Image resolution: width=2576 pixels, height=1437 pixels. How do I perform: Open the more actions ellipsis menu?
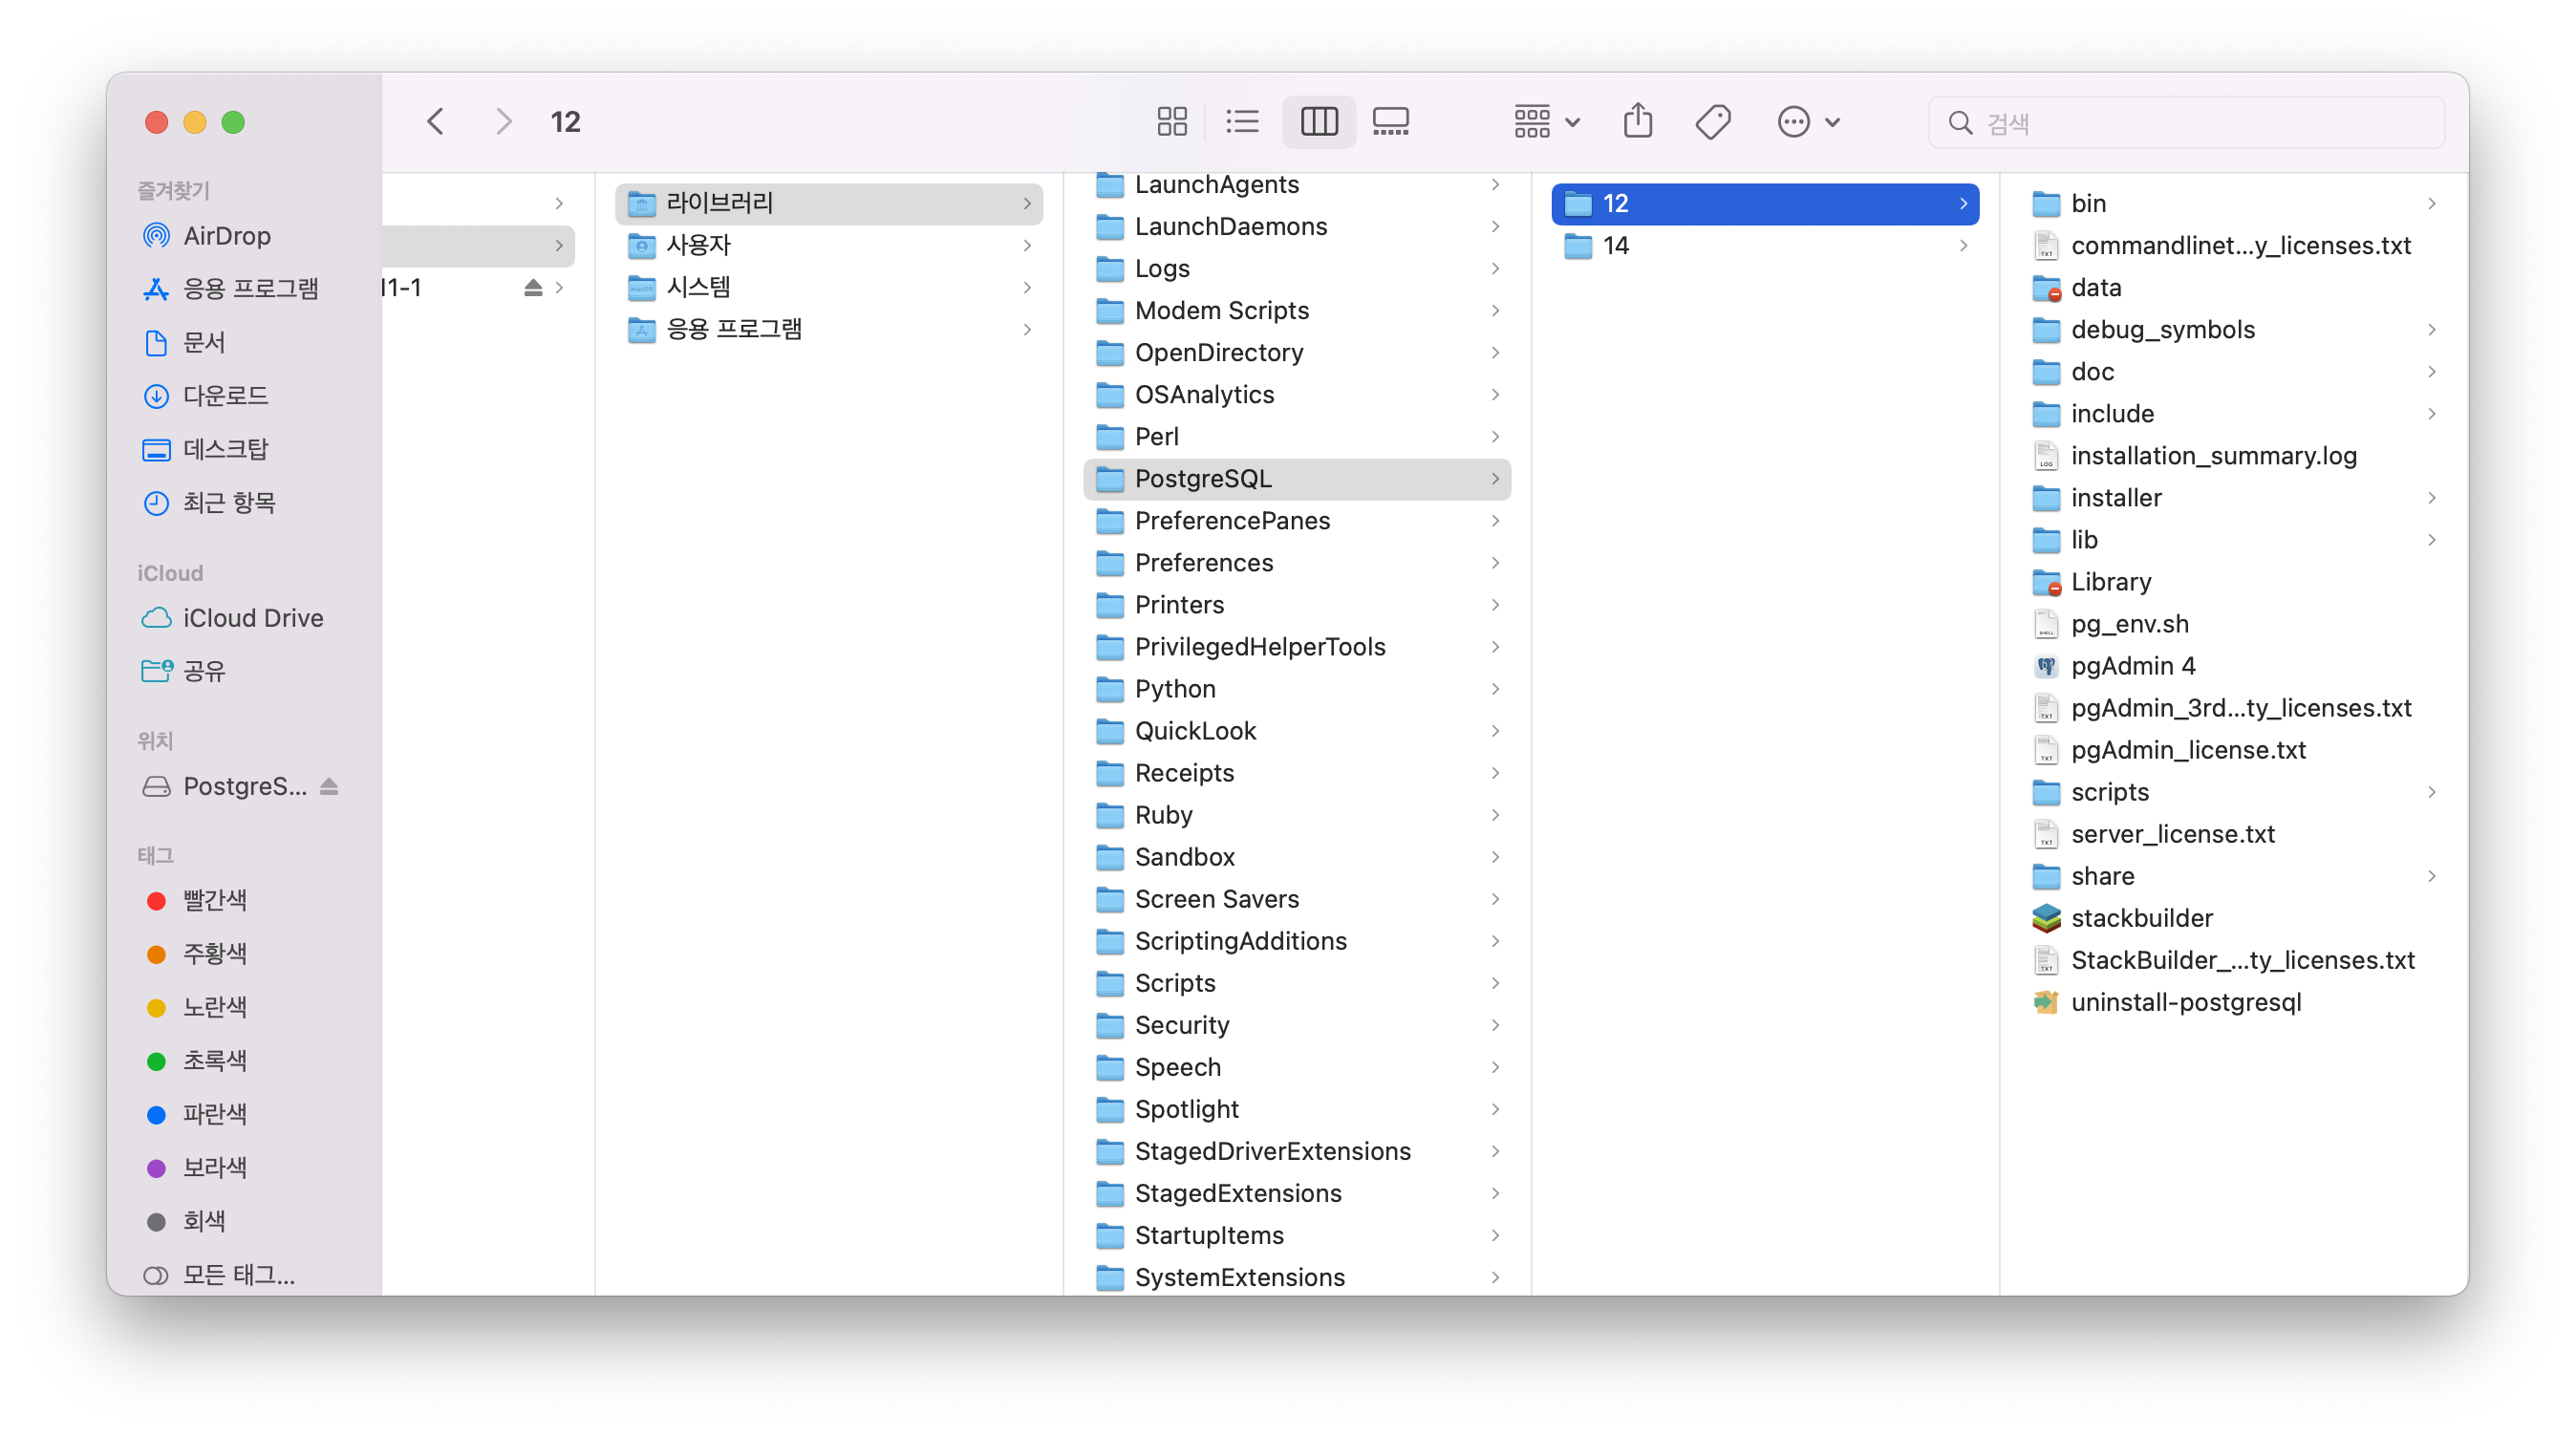(1807, 122)
